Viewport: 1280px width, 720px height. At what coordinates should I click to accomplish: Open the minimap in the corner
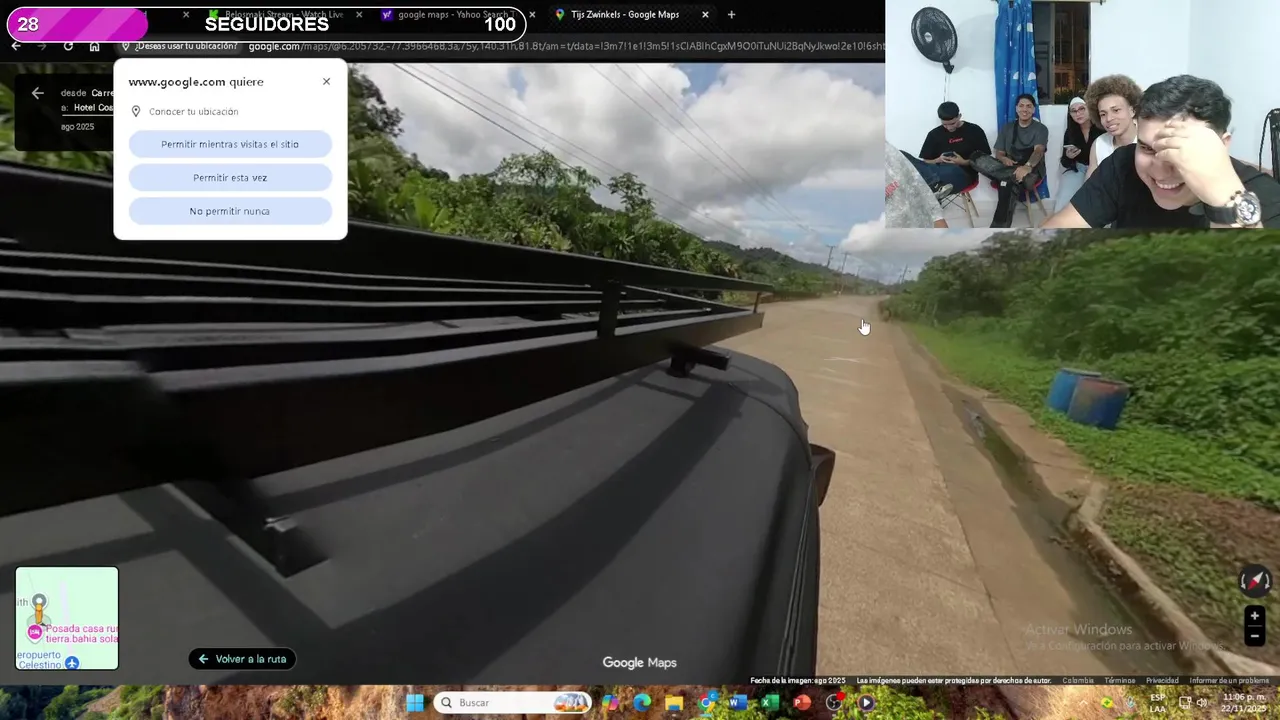(x=67, y=618)
